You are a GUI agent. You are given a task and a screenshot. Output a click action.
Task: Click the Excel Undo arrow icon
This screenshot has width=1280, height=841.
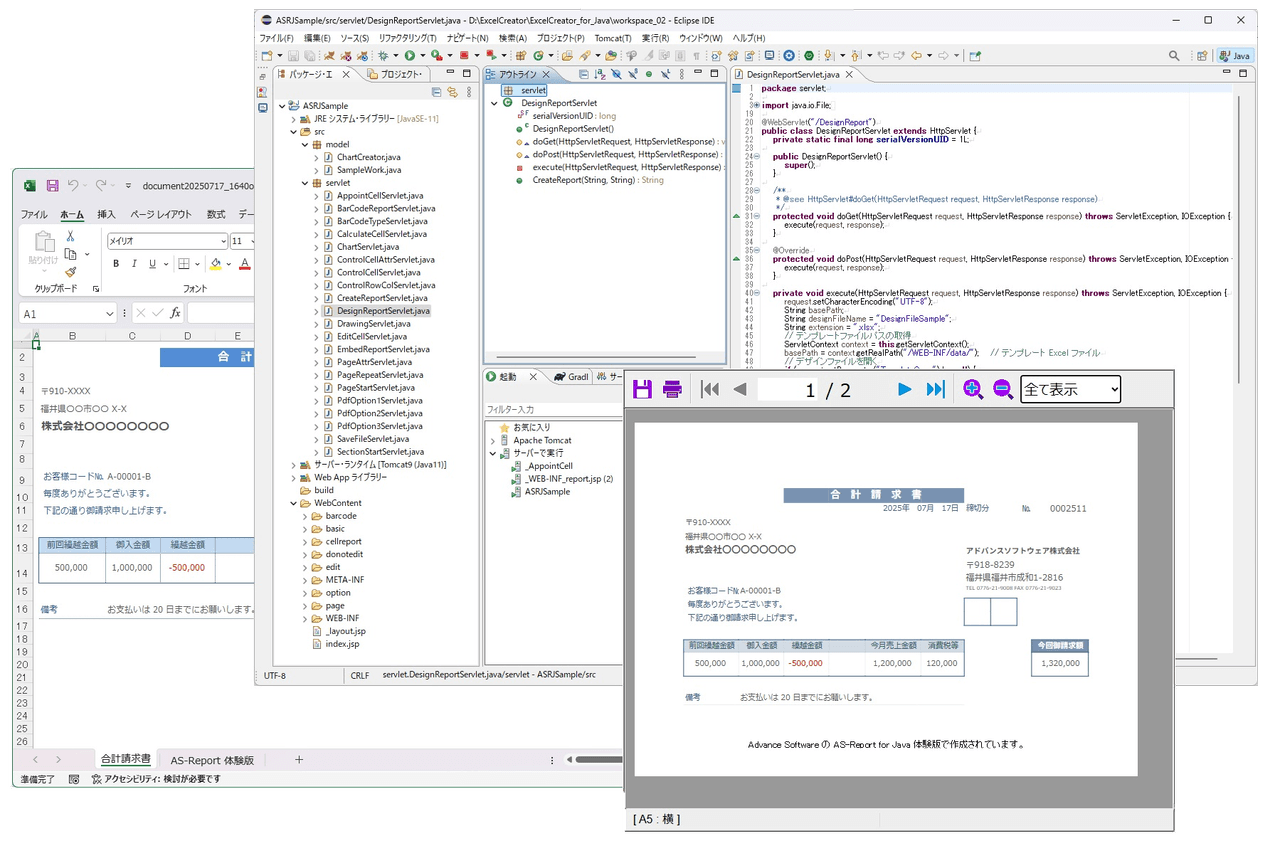click(74, 185)
